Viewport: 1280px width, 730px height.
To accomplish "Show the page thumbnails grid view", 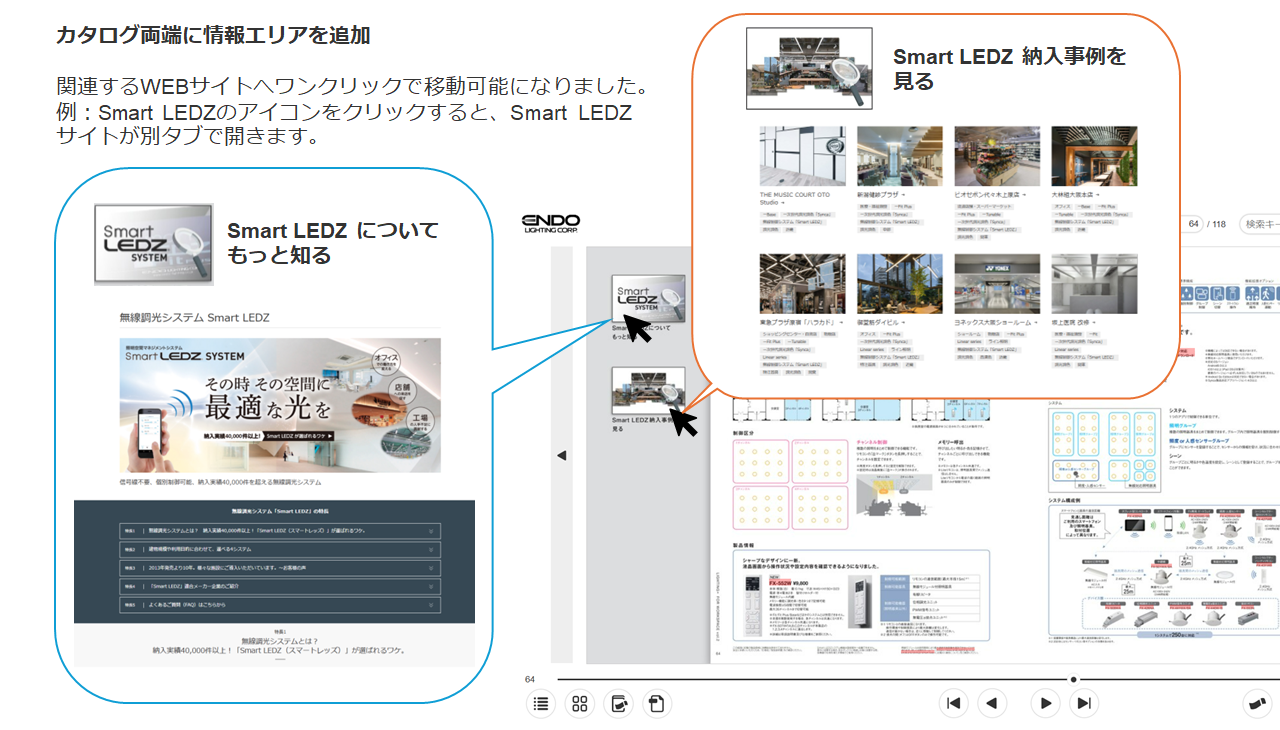I will coord(580,704).
